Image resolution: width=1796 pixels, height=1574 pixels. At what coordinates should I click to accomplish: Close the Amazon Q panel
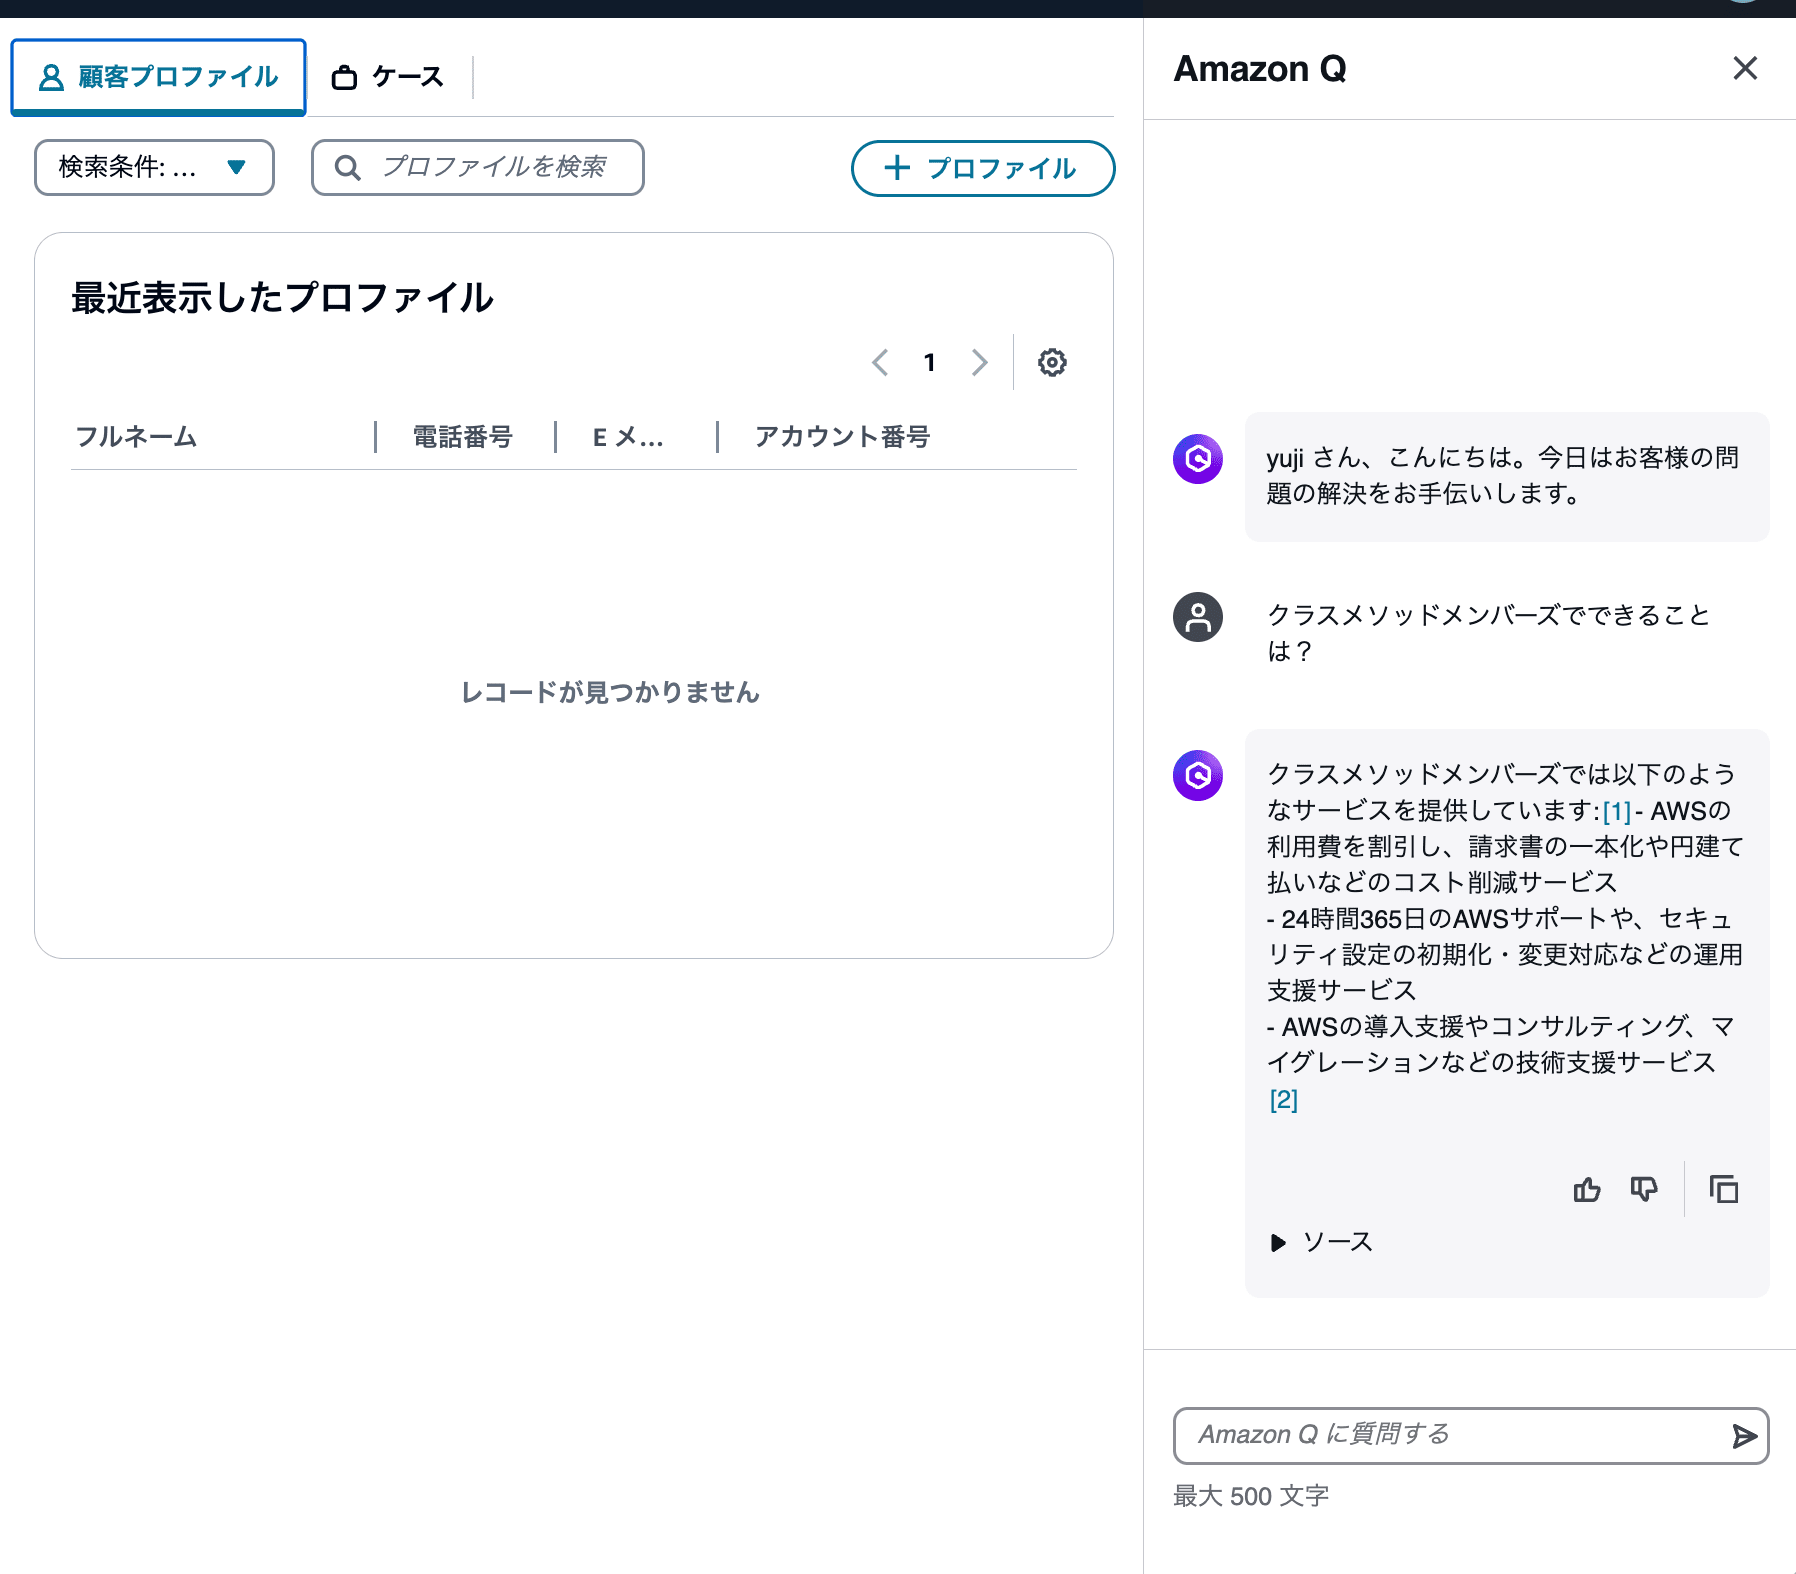click(x=1745, y=68)
